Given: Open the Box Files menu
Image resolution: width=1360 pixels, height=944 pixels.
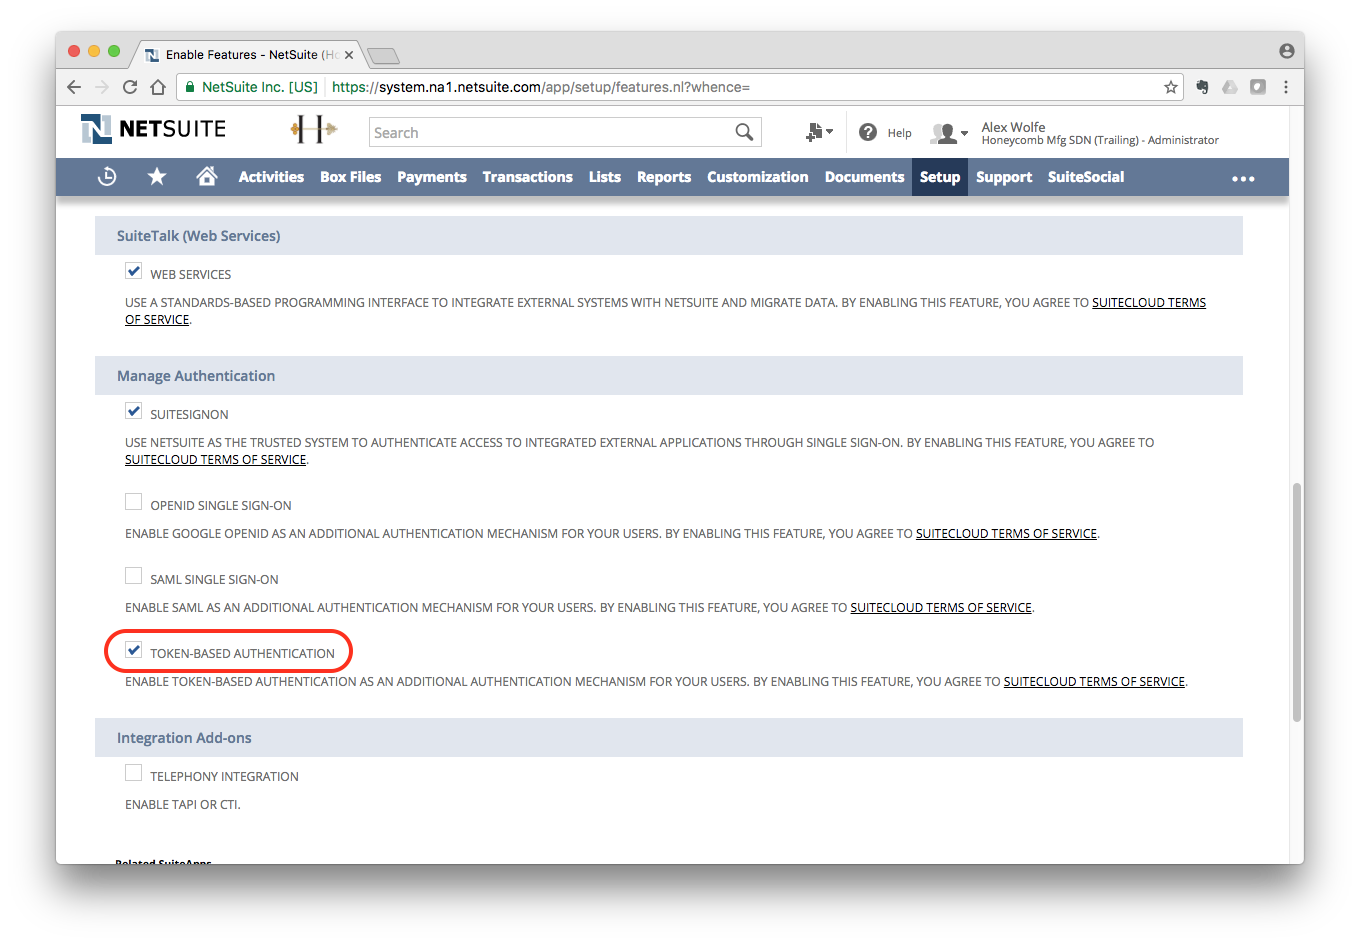Looking at the screenshot, I should [x=350, y=177].
